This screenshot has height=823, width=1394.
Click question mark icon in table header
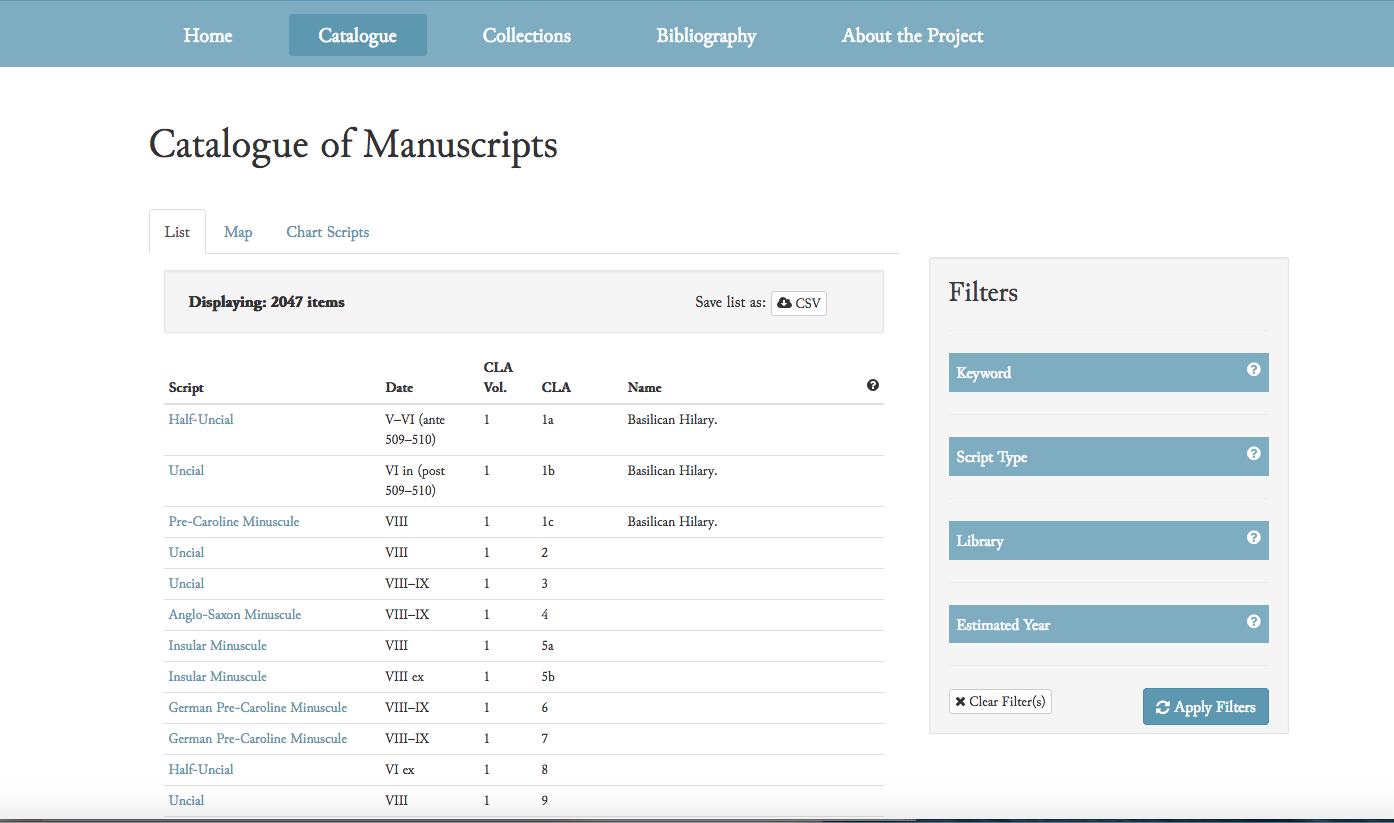point(873,386)
